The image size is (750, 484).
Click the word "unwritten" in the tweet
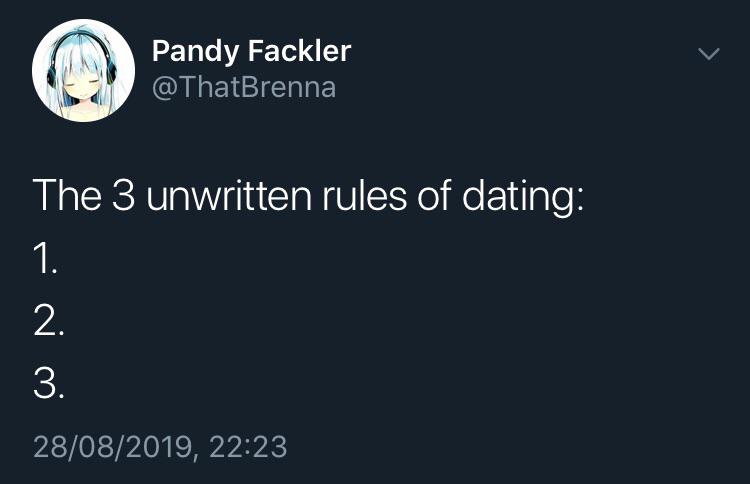tap(229, 195)
